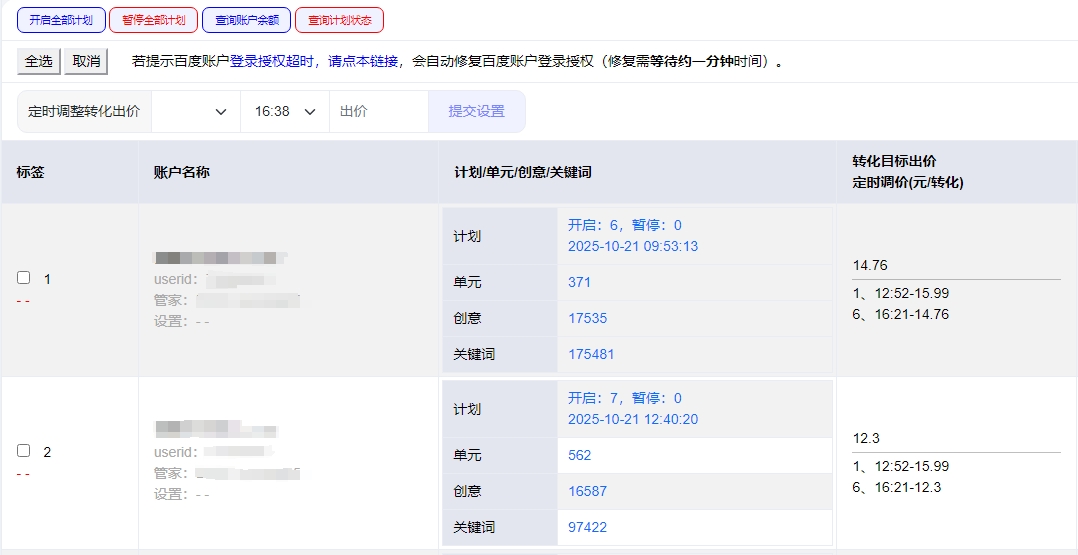This screenshot has width=1078, height=555.
Task: Click the 查询计划状态 button
Action: pyautogui.click(x=339, y=20)
